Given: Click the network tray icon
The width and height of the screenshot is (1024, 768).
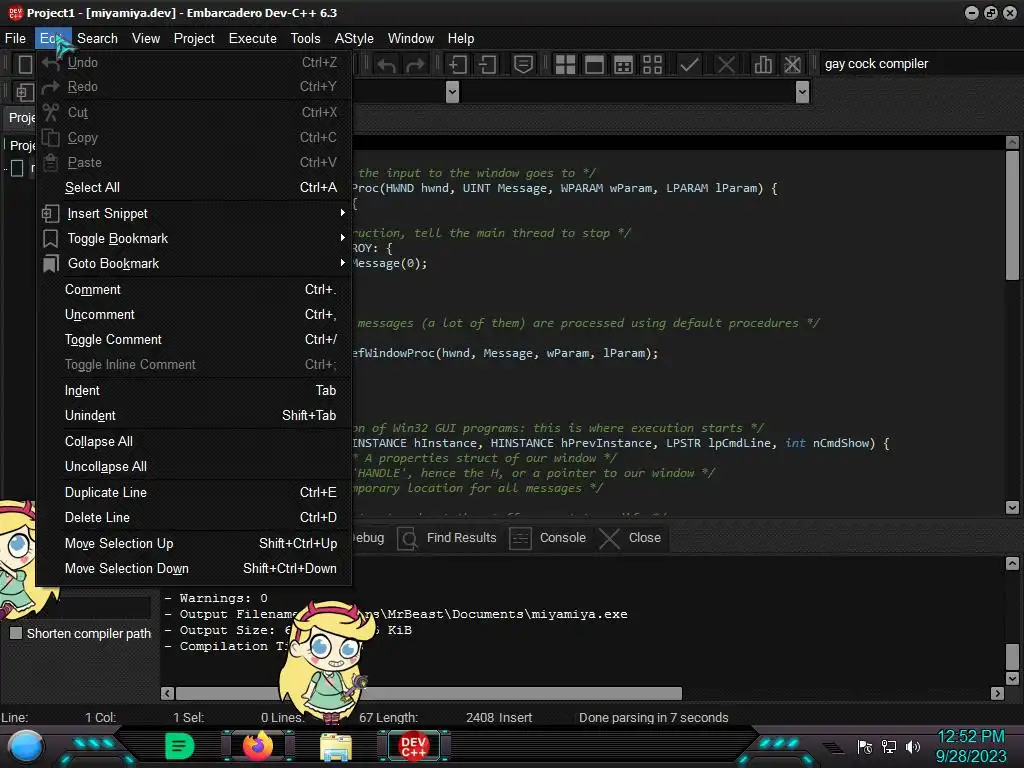Looking at the screenshot, I should pyautogui.click(x=889, y=746).
